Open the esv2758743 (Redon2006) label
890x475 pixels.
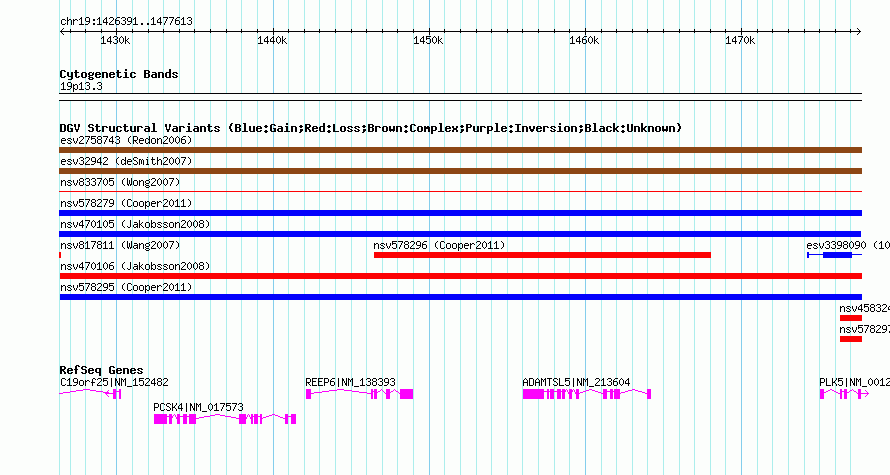tap(126, 140)
